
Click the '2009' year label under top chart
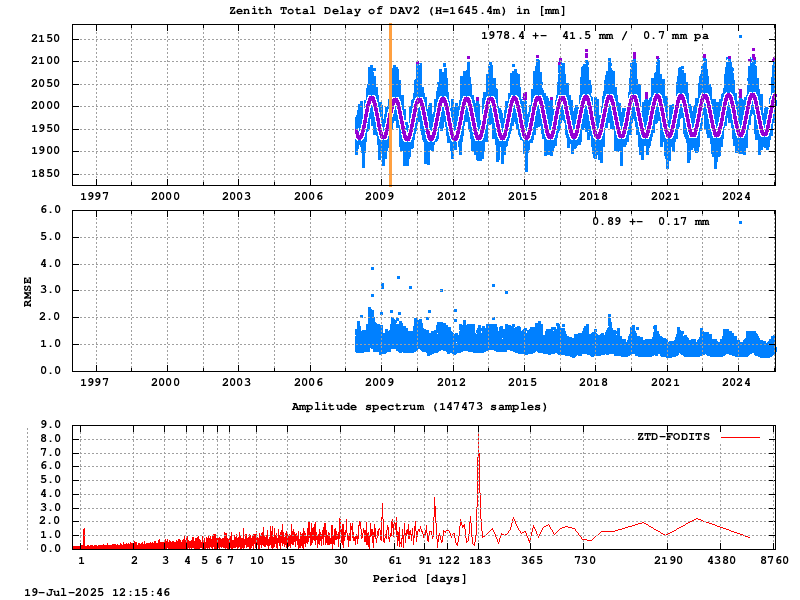(x=380, y=196)
